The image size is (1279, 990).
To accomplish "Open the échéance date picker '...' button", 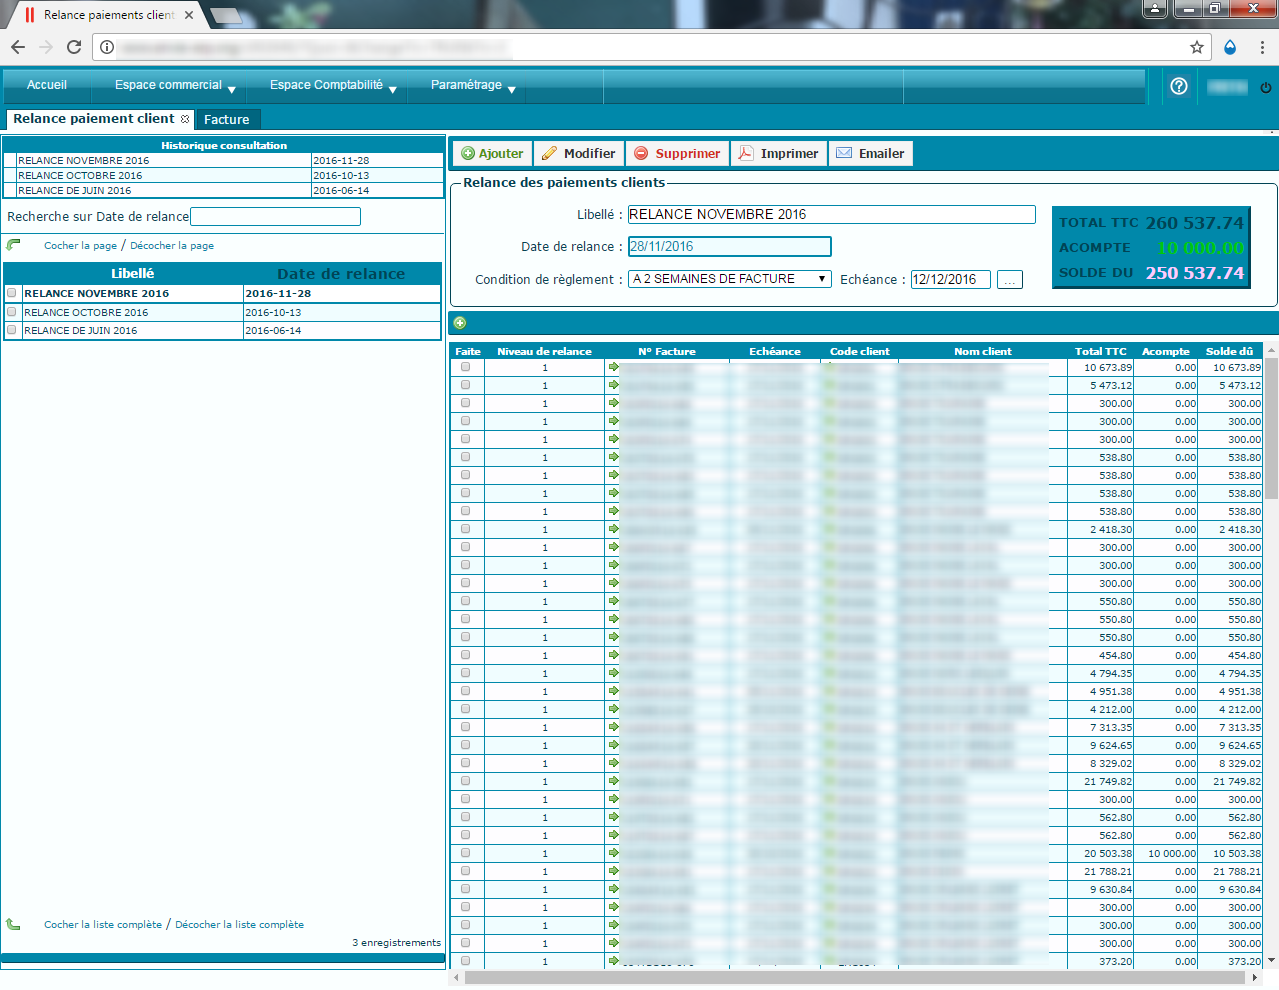I will (x=1010, y=280).
